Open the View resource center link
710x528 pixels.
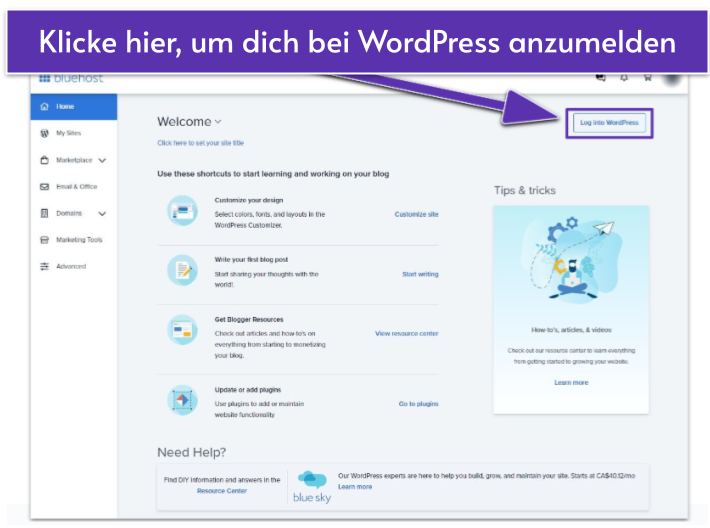(x=407, y=334)
